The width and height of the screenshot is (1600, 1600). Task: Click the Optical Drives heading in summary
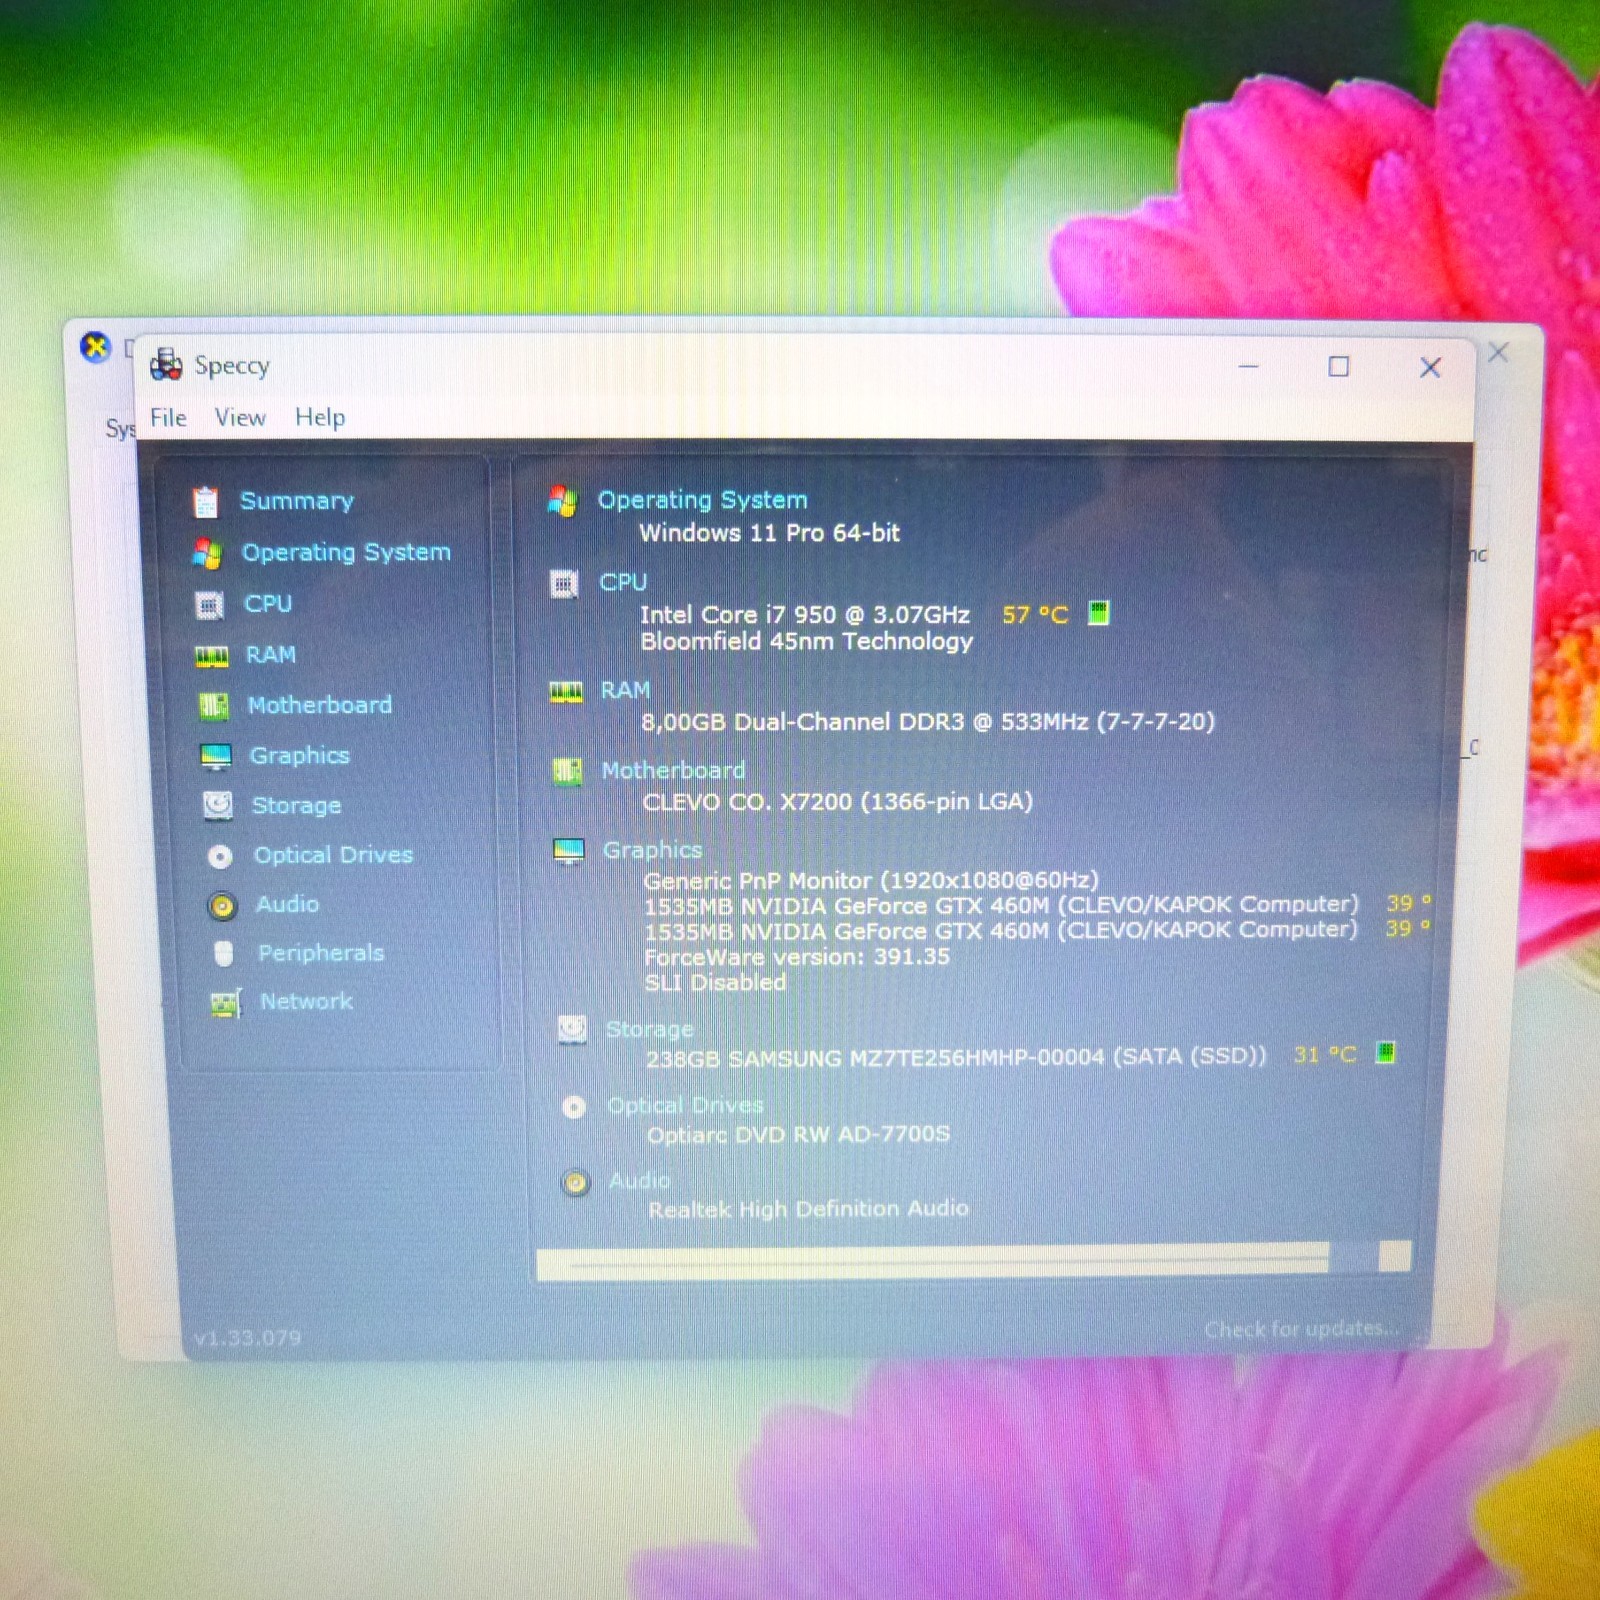tap(685, 1105)
